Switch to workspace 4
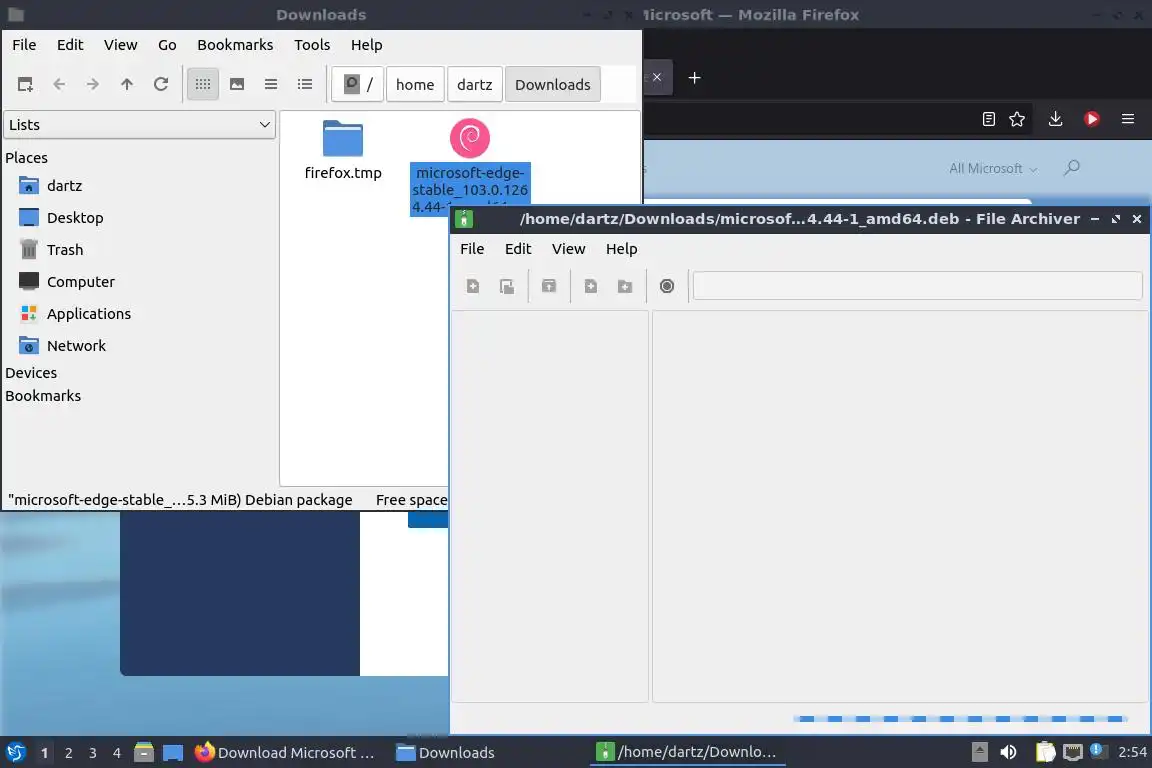The width and height of the screenshot is (1152, 768). tap(117, 753)
